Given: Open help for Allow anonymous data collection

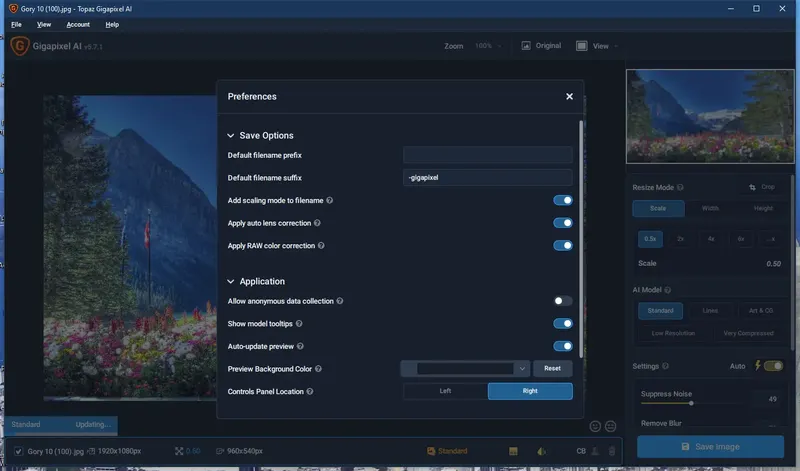Looking at the screenshot, I should pyautogui.click(x=340, y=301).
